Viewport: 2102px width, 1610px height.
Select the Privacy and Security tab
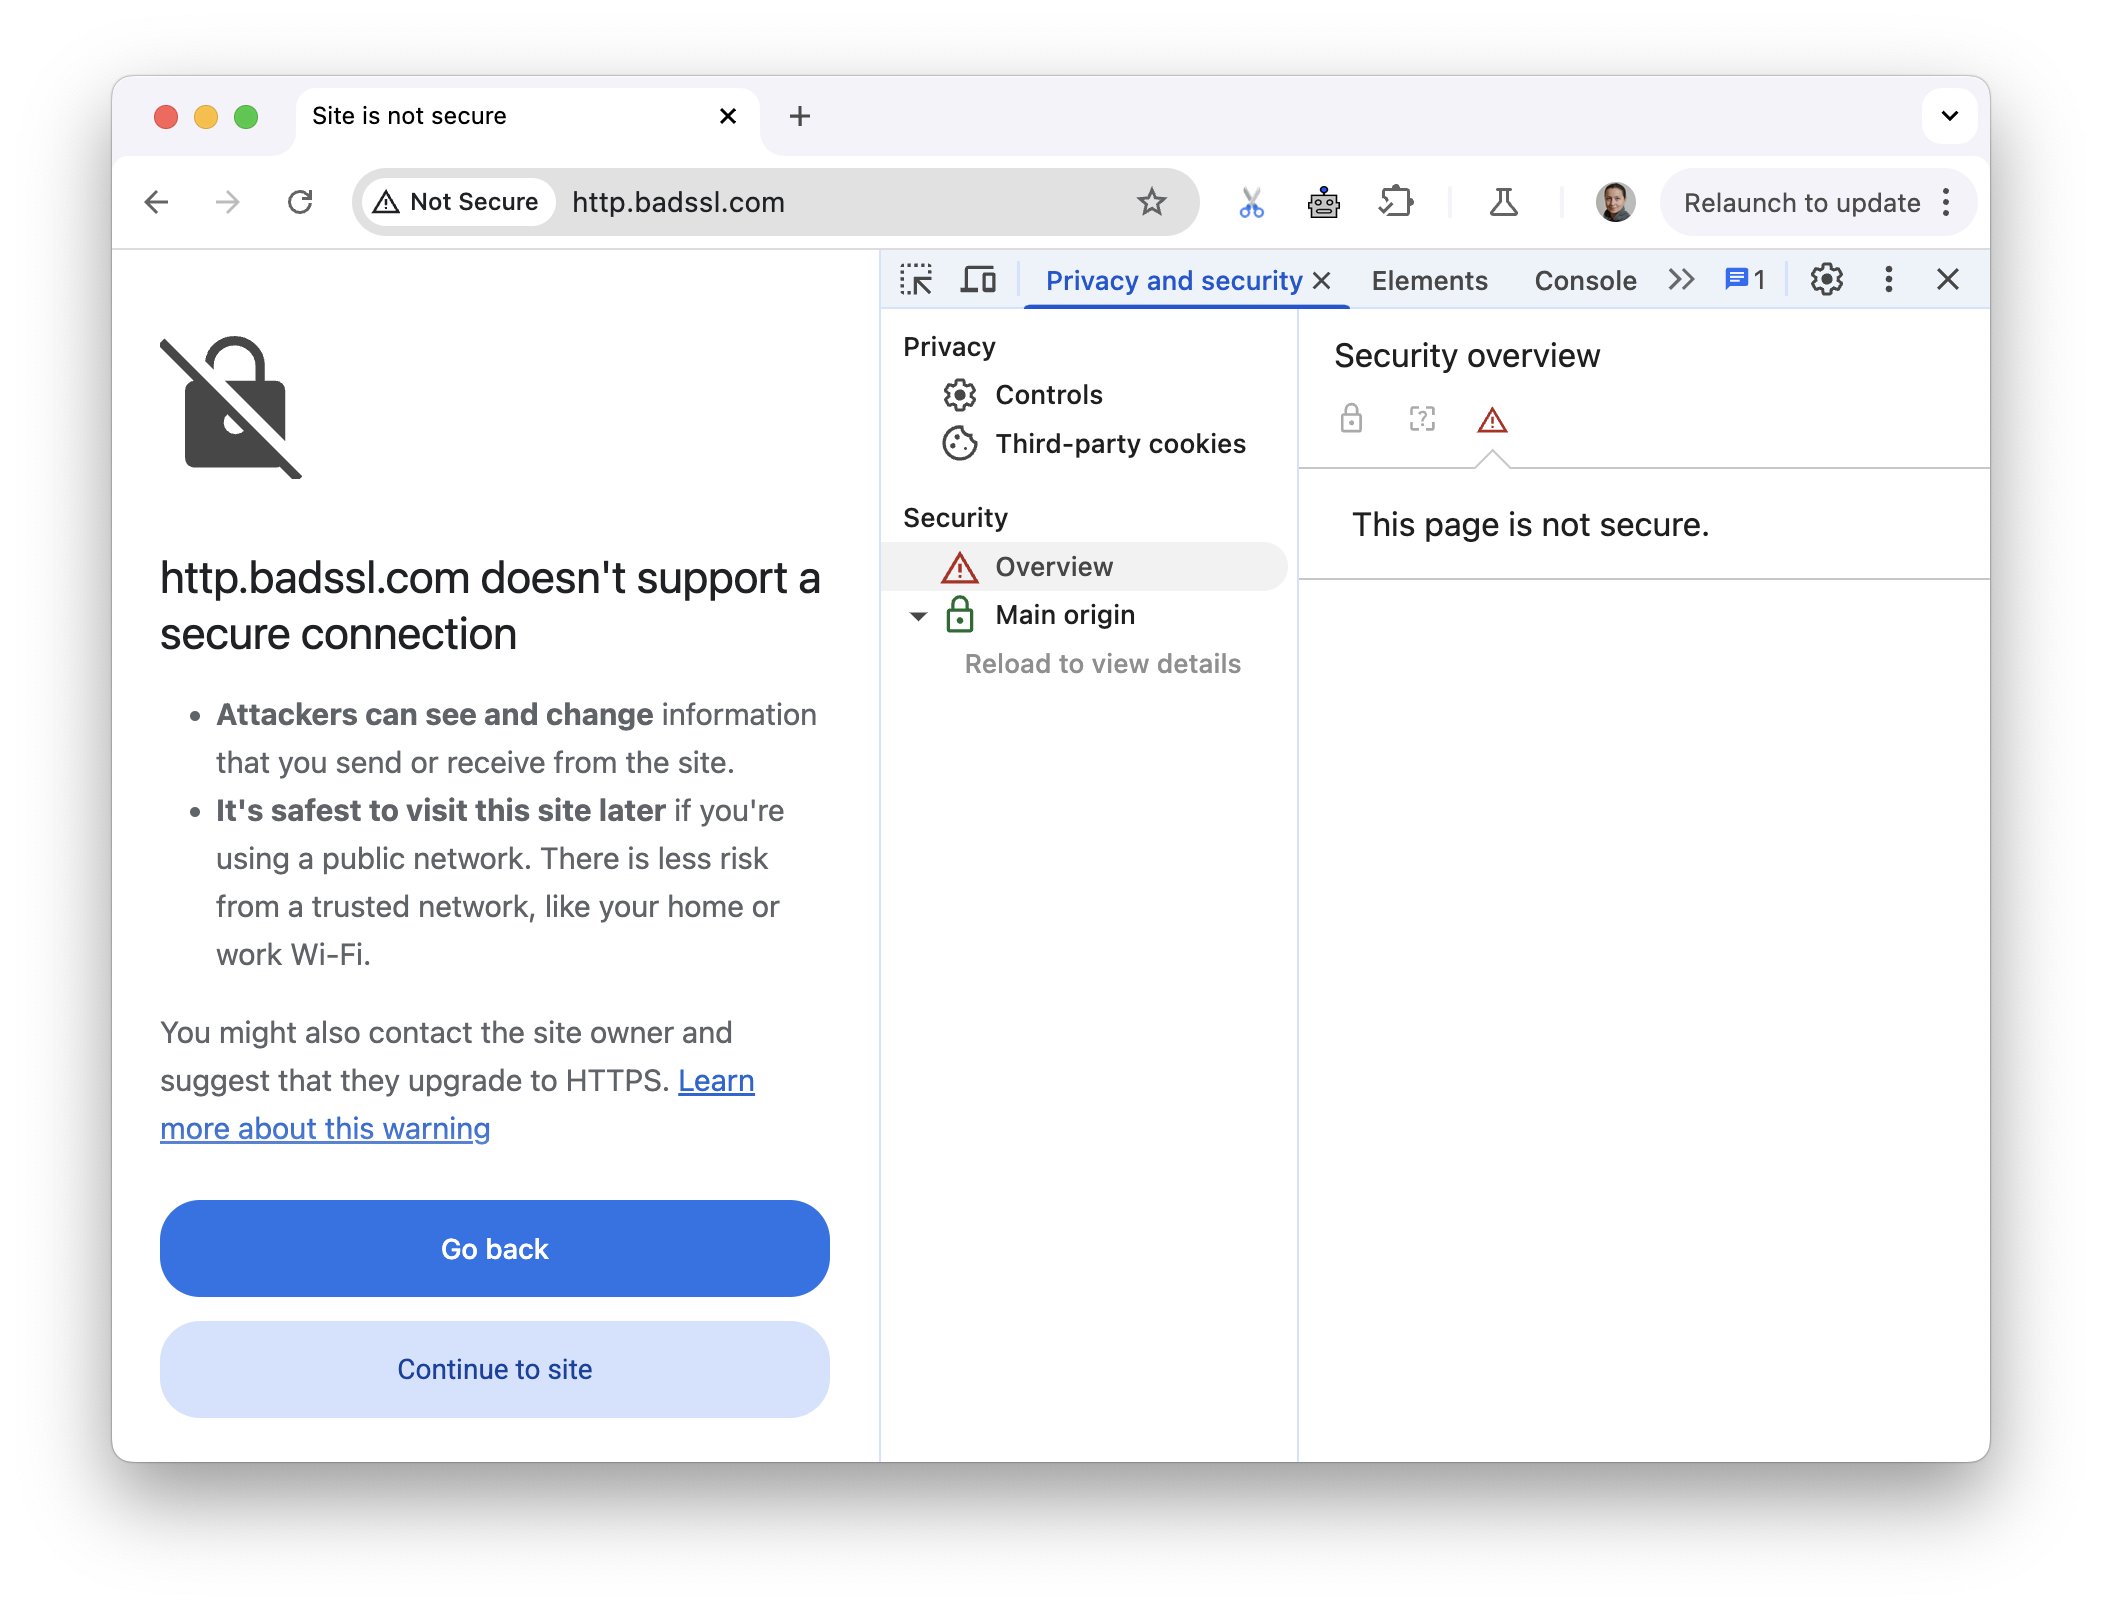(1174, 277)
